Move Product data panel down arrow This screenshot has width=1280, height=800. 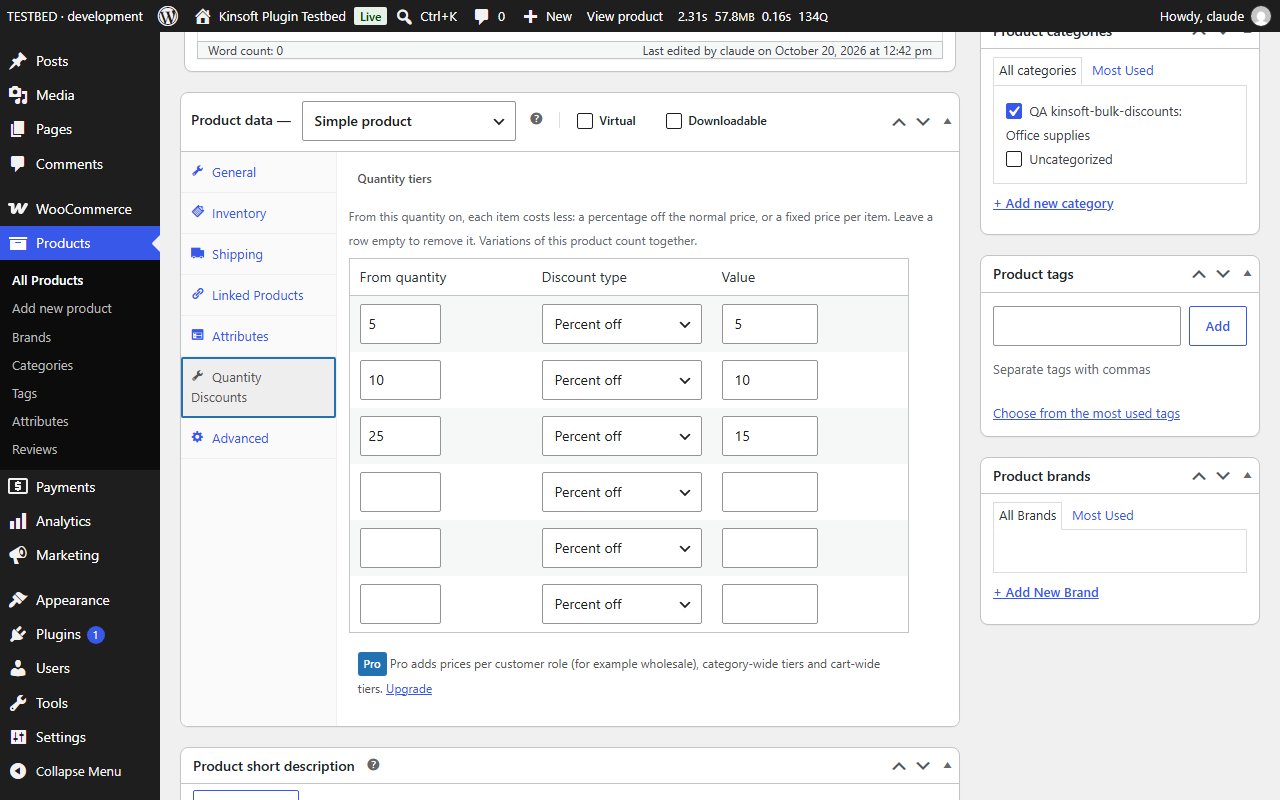point(923,121)
